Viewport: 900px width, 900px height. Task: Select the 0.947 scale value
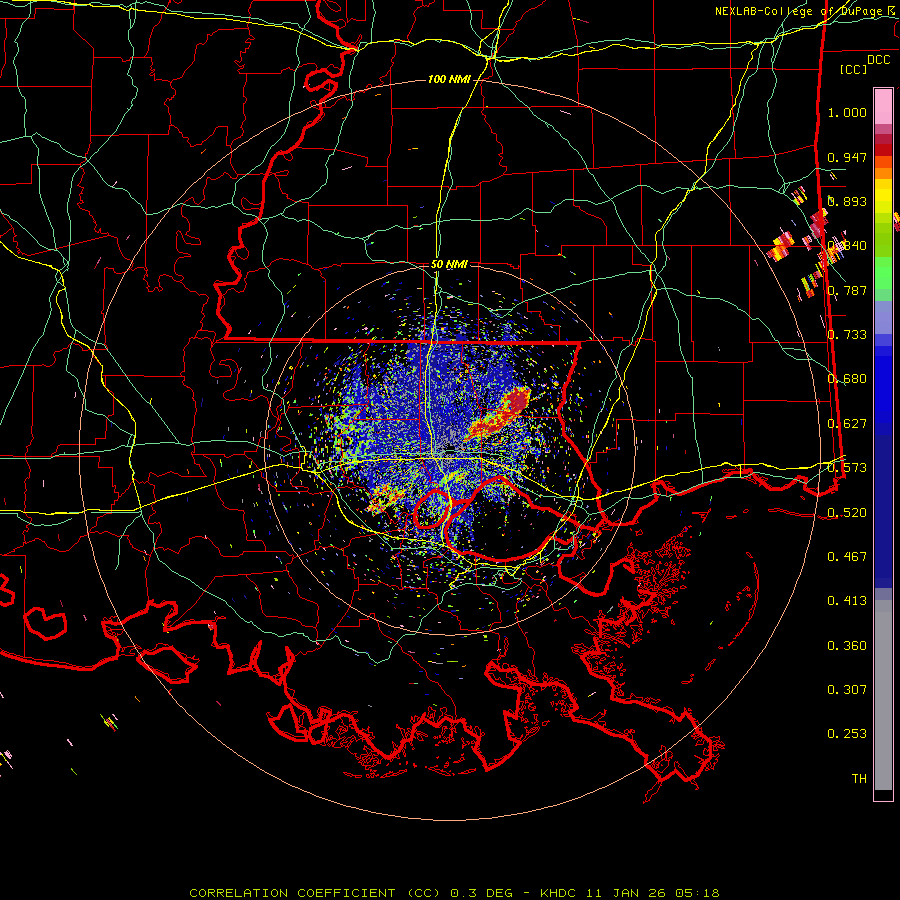click(x=847, y=157)
